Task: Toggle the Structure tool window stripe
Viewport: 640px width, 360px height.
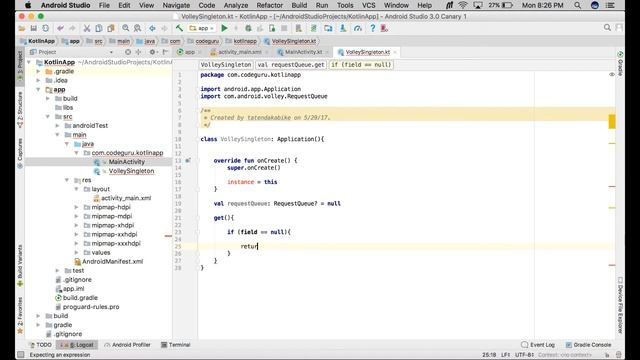Action: click(x=20, y=110)
